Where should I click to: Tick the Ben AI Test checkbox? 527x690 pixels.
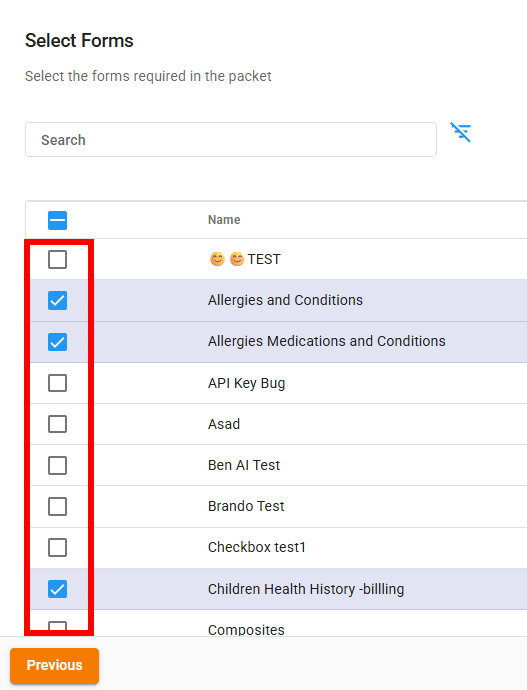coord(58,465)
